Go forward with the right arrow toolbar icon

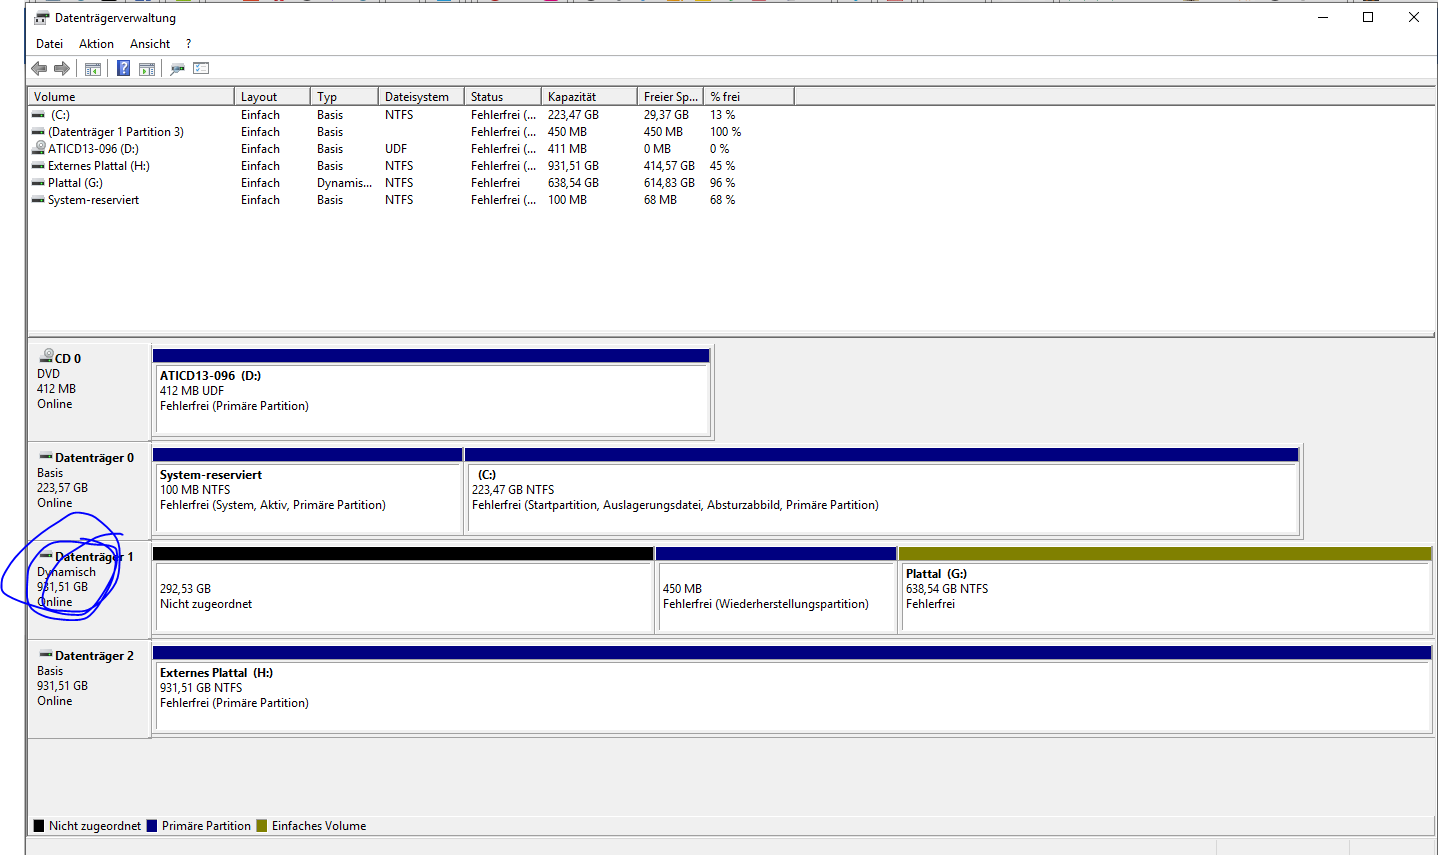click(x=62, y=68)
